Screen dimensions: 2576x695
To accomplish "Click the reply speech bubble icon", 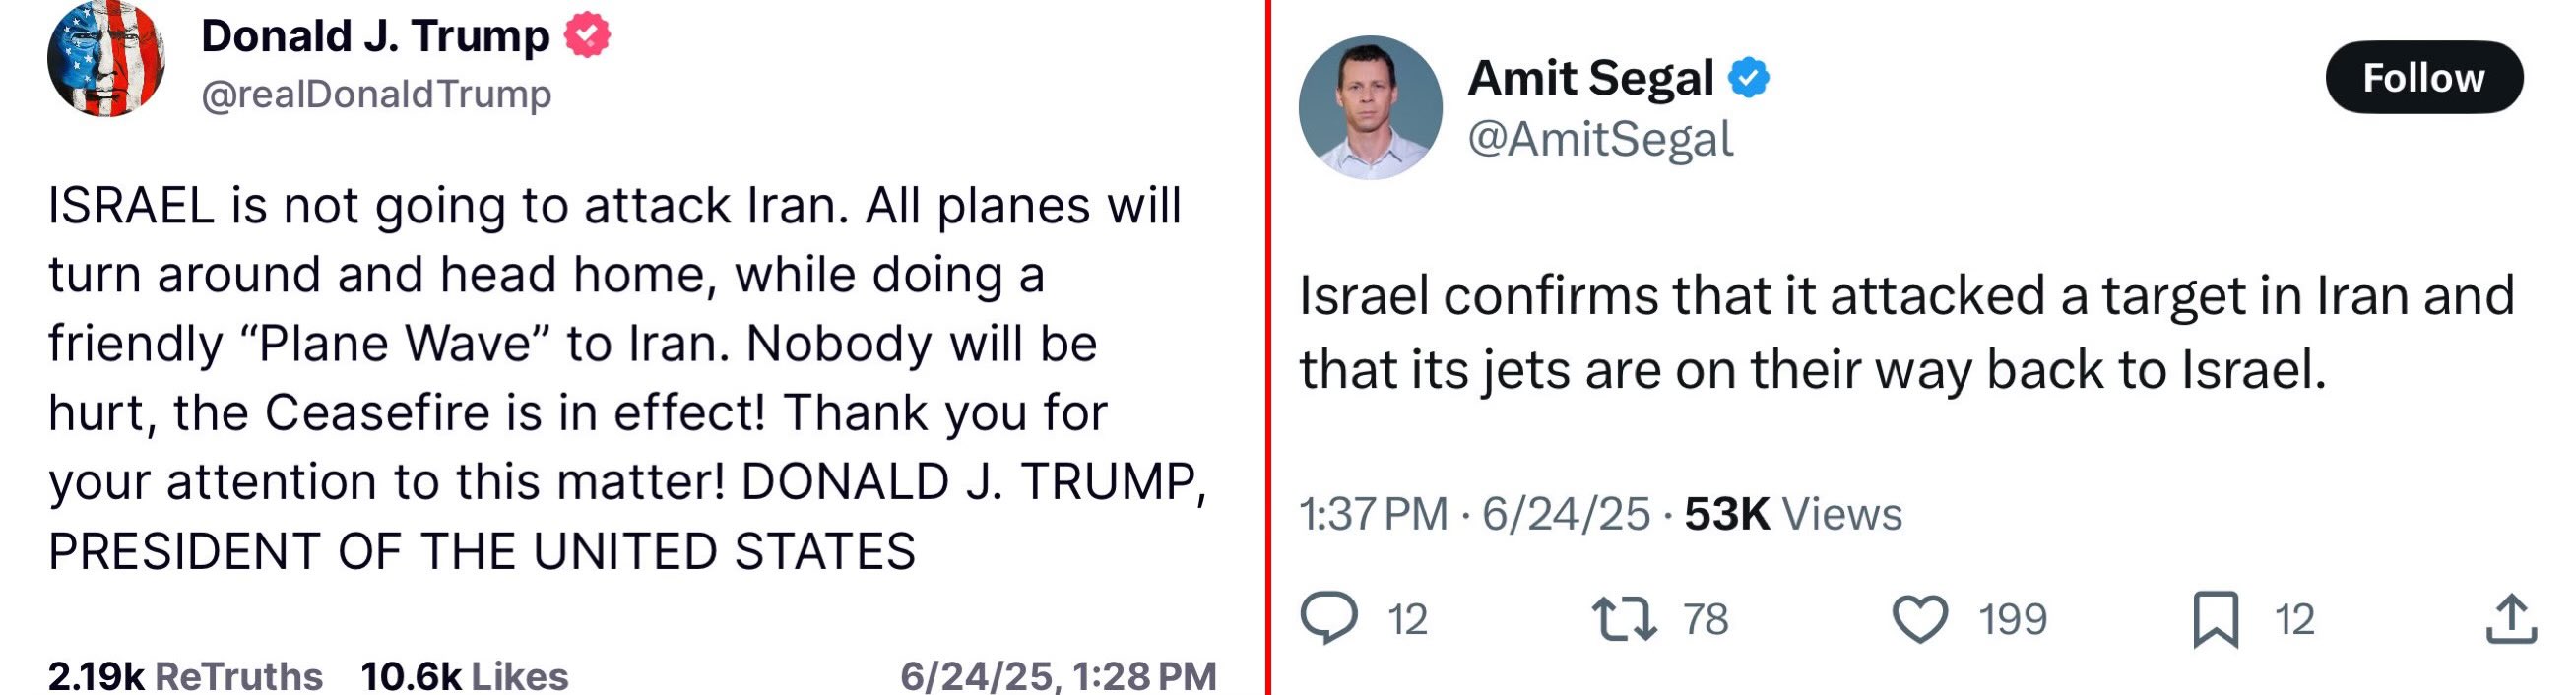I will click(x=1329, y=617).
